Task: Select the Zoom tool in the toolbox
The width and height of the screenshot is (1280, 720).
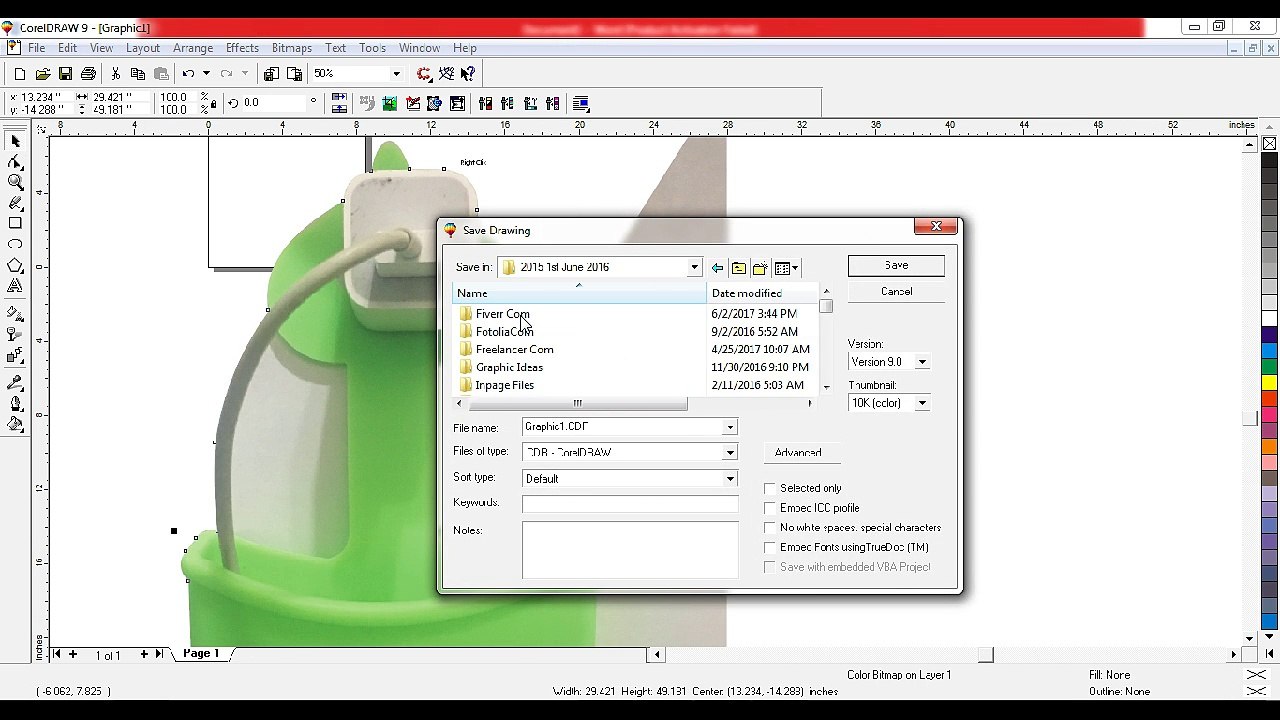Action: point(15,182)
